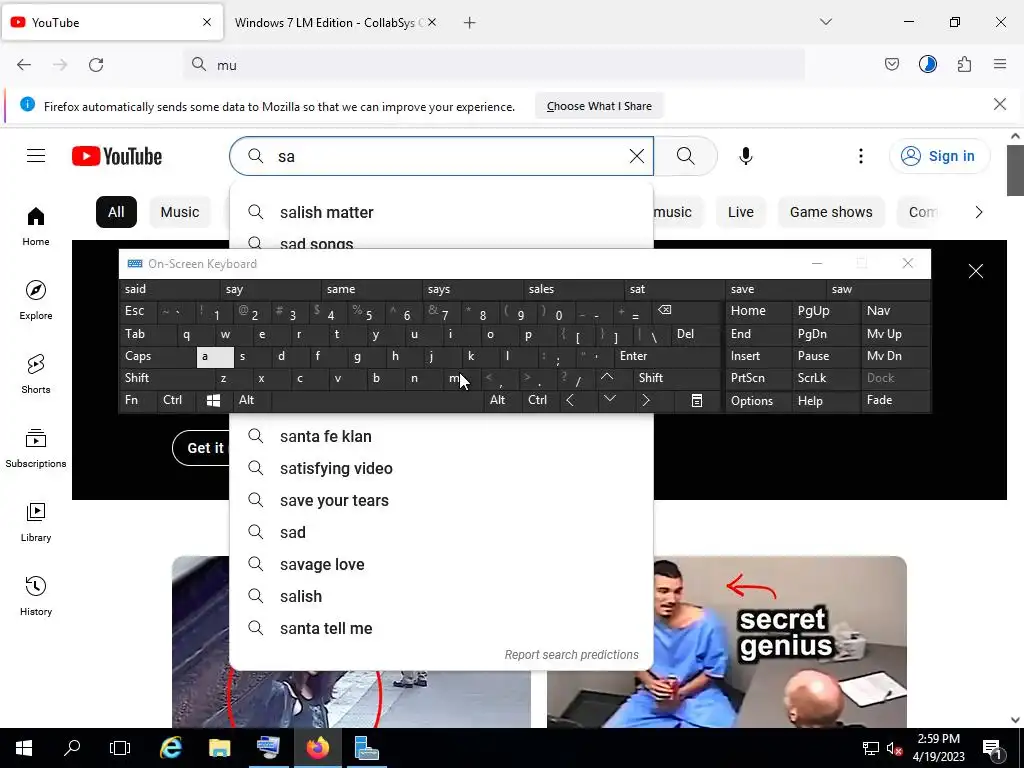Go back in Firefox
Screen dimensions: 1024x768
(24, 65)
